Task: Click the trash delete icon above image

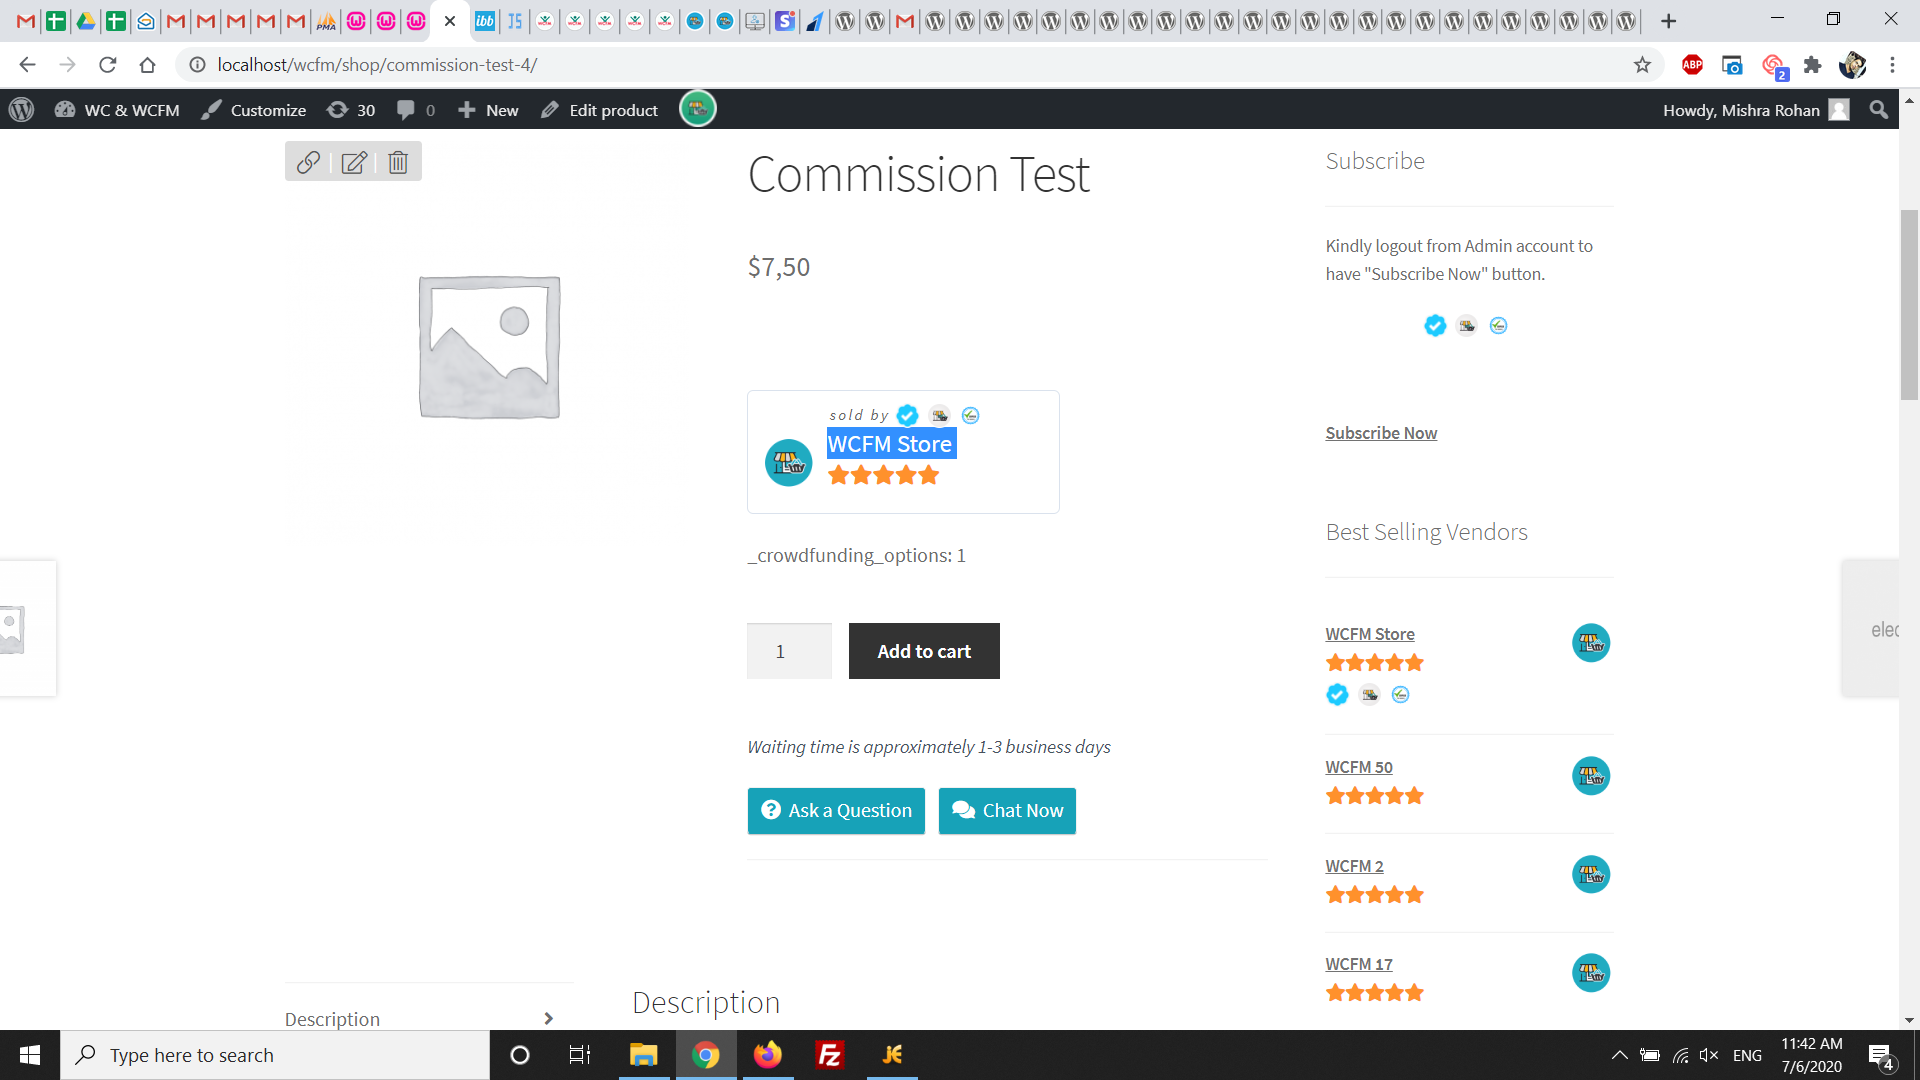Action: 398,162
